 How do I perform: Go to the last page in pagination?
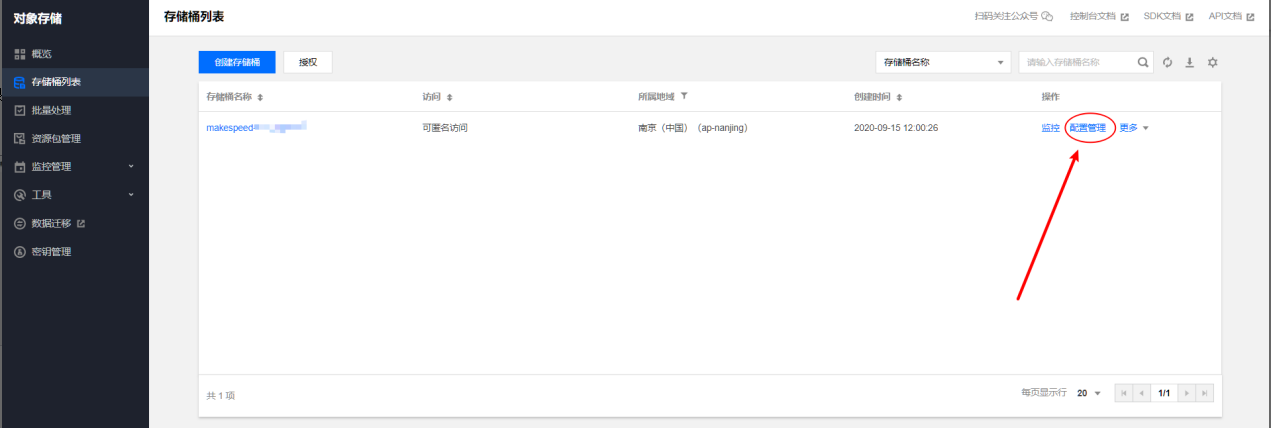(1205, 394)
